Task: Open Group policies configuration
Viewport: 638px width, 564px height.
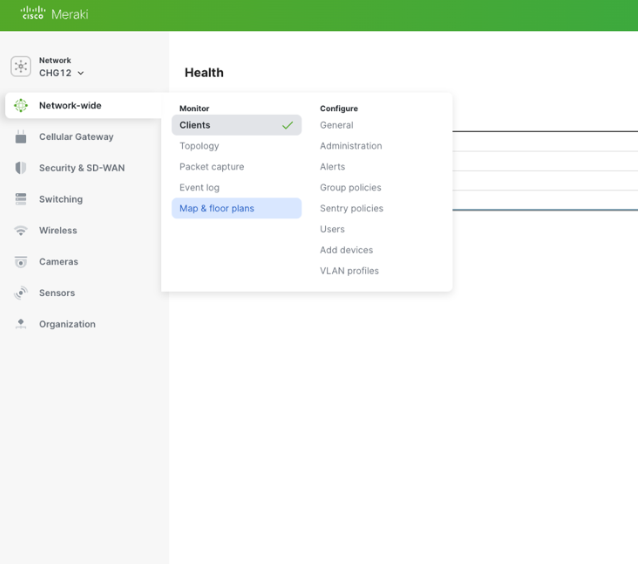Action: pos(350,187)
